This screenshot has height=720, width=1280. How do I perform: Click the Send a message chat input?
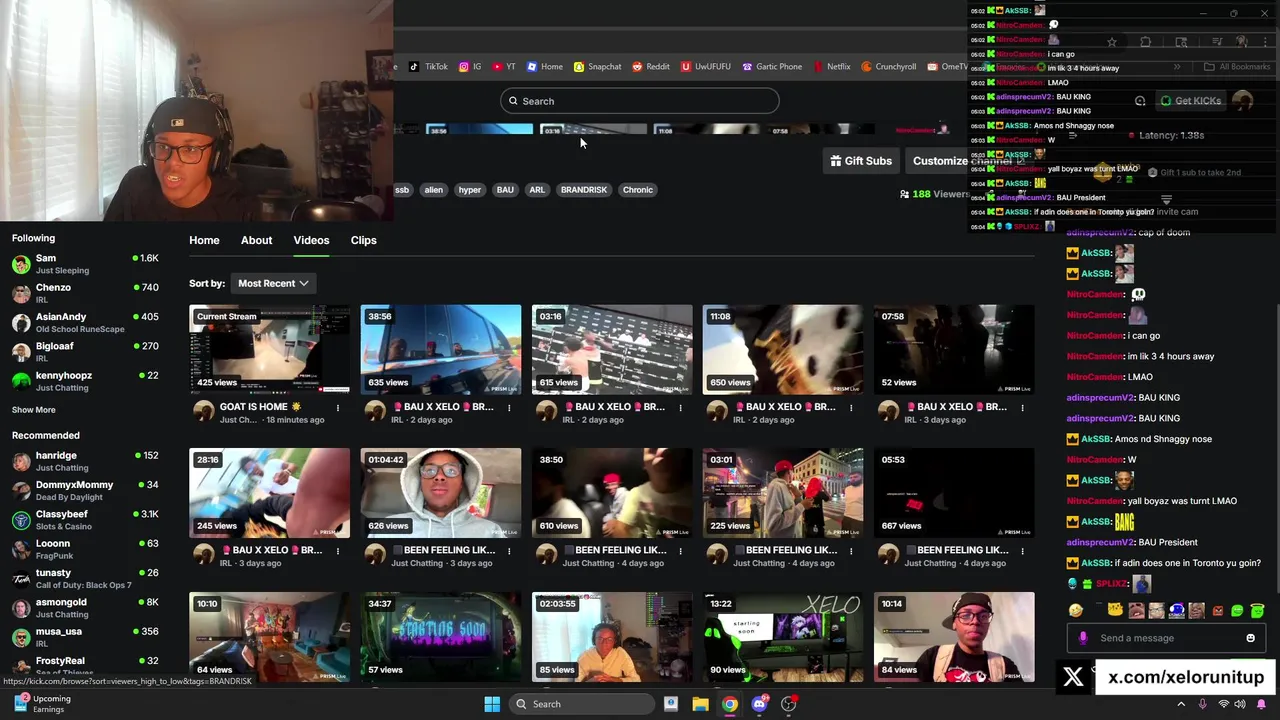coord(1165,638)
